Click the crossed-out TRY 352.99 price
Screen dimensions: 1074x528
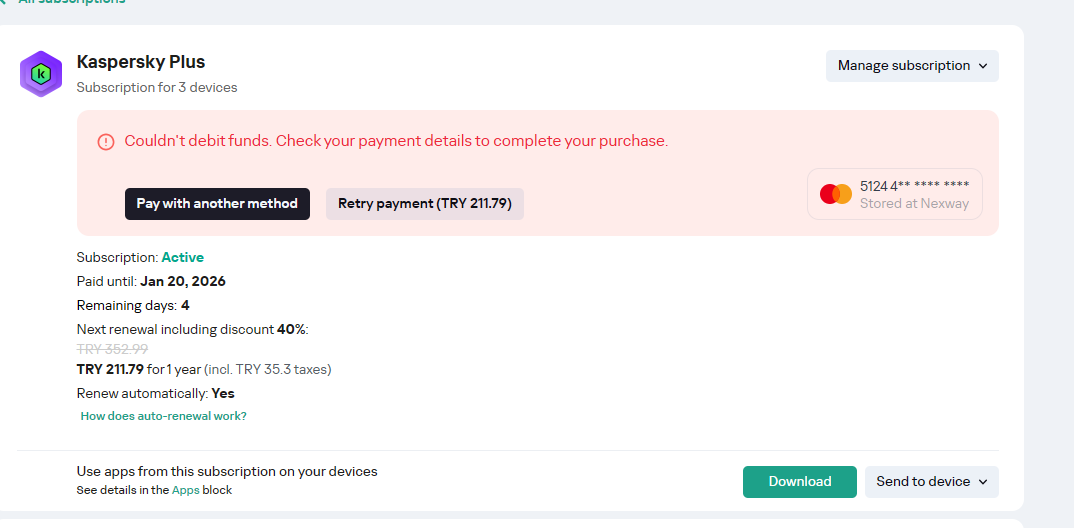tap(112, 349)
